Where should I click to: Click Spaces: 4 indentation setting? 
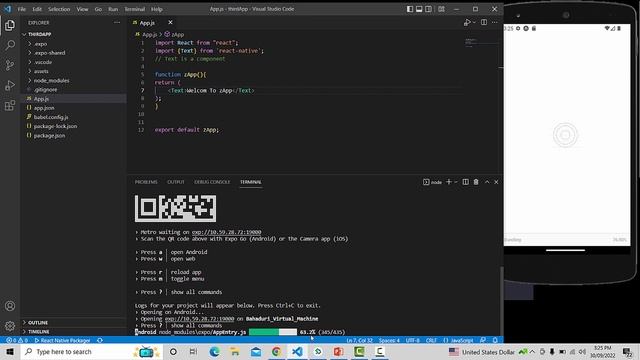(389, 340)
